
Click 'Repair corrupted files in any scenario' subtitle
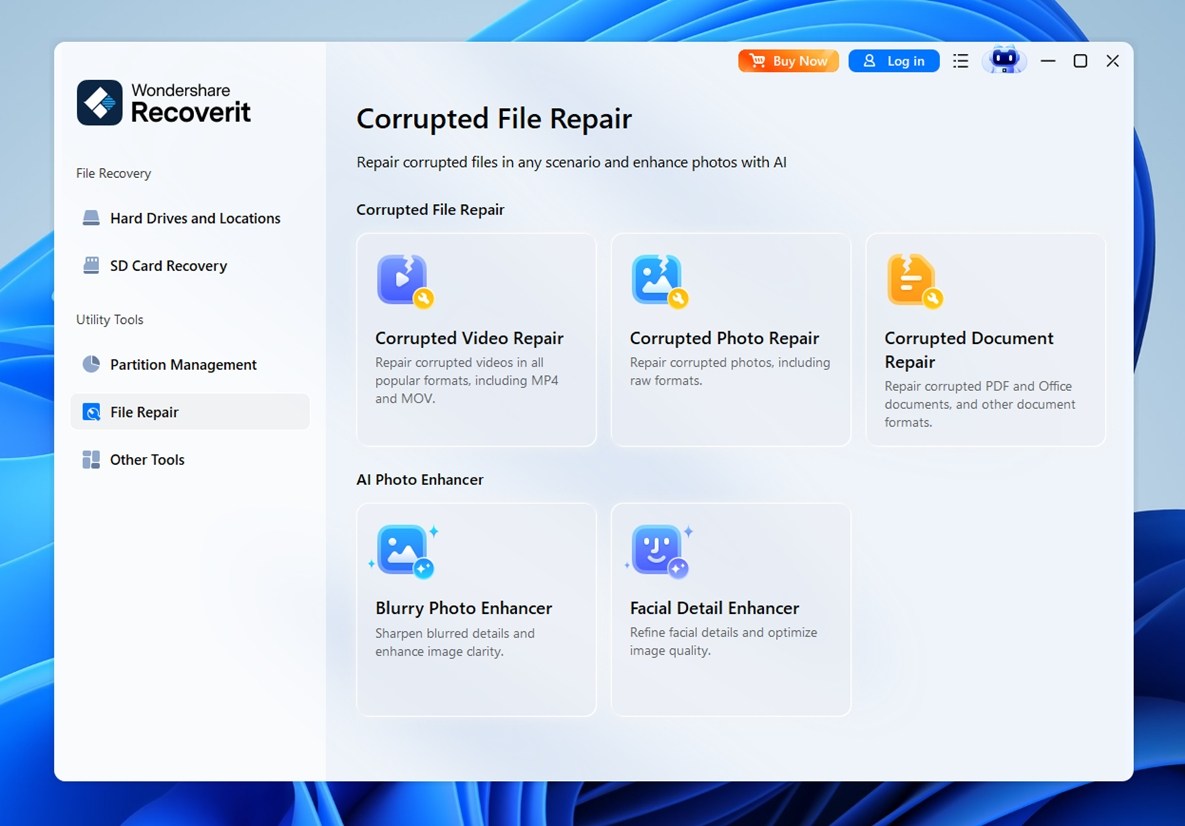[571, 162]
